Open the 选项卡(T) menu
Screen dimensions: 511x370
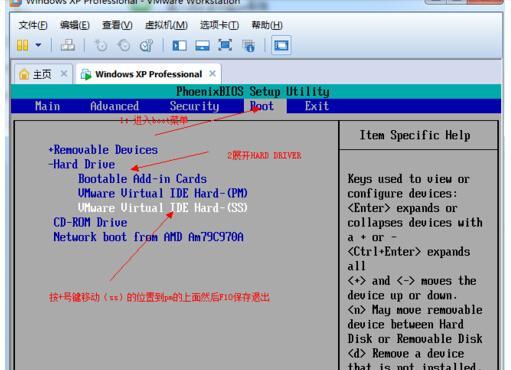219,25
